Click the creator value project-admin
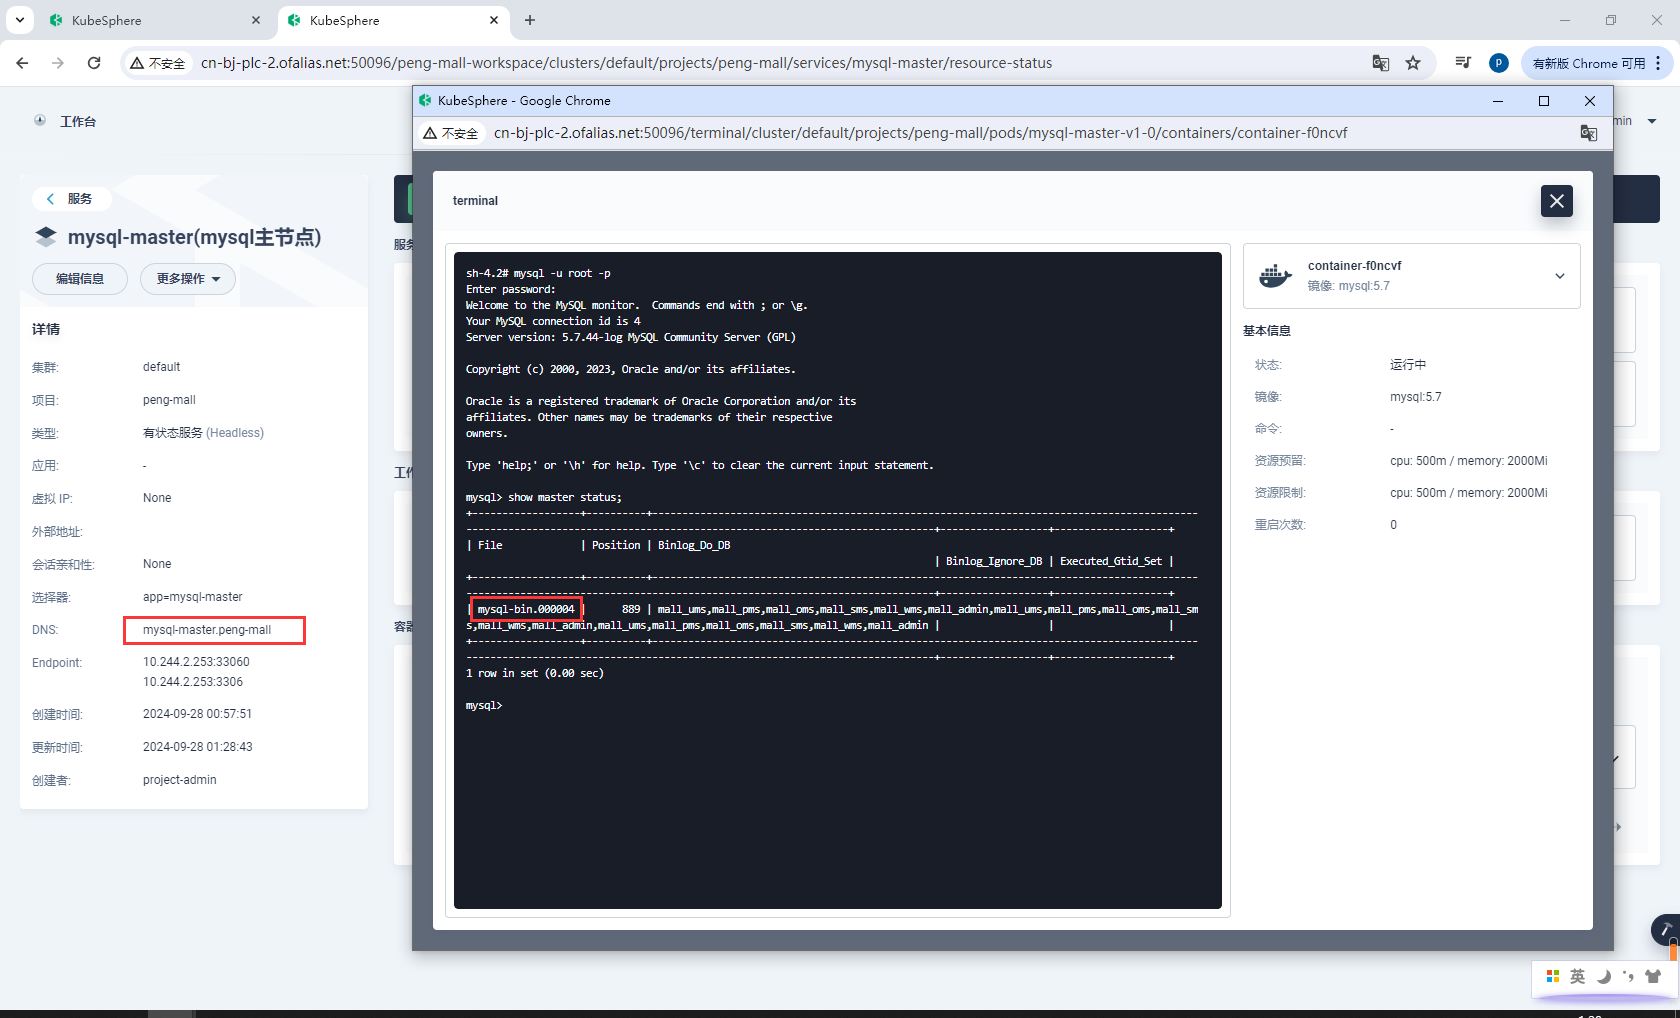Screen dimensions: 1680x1018 179,780
